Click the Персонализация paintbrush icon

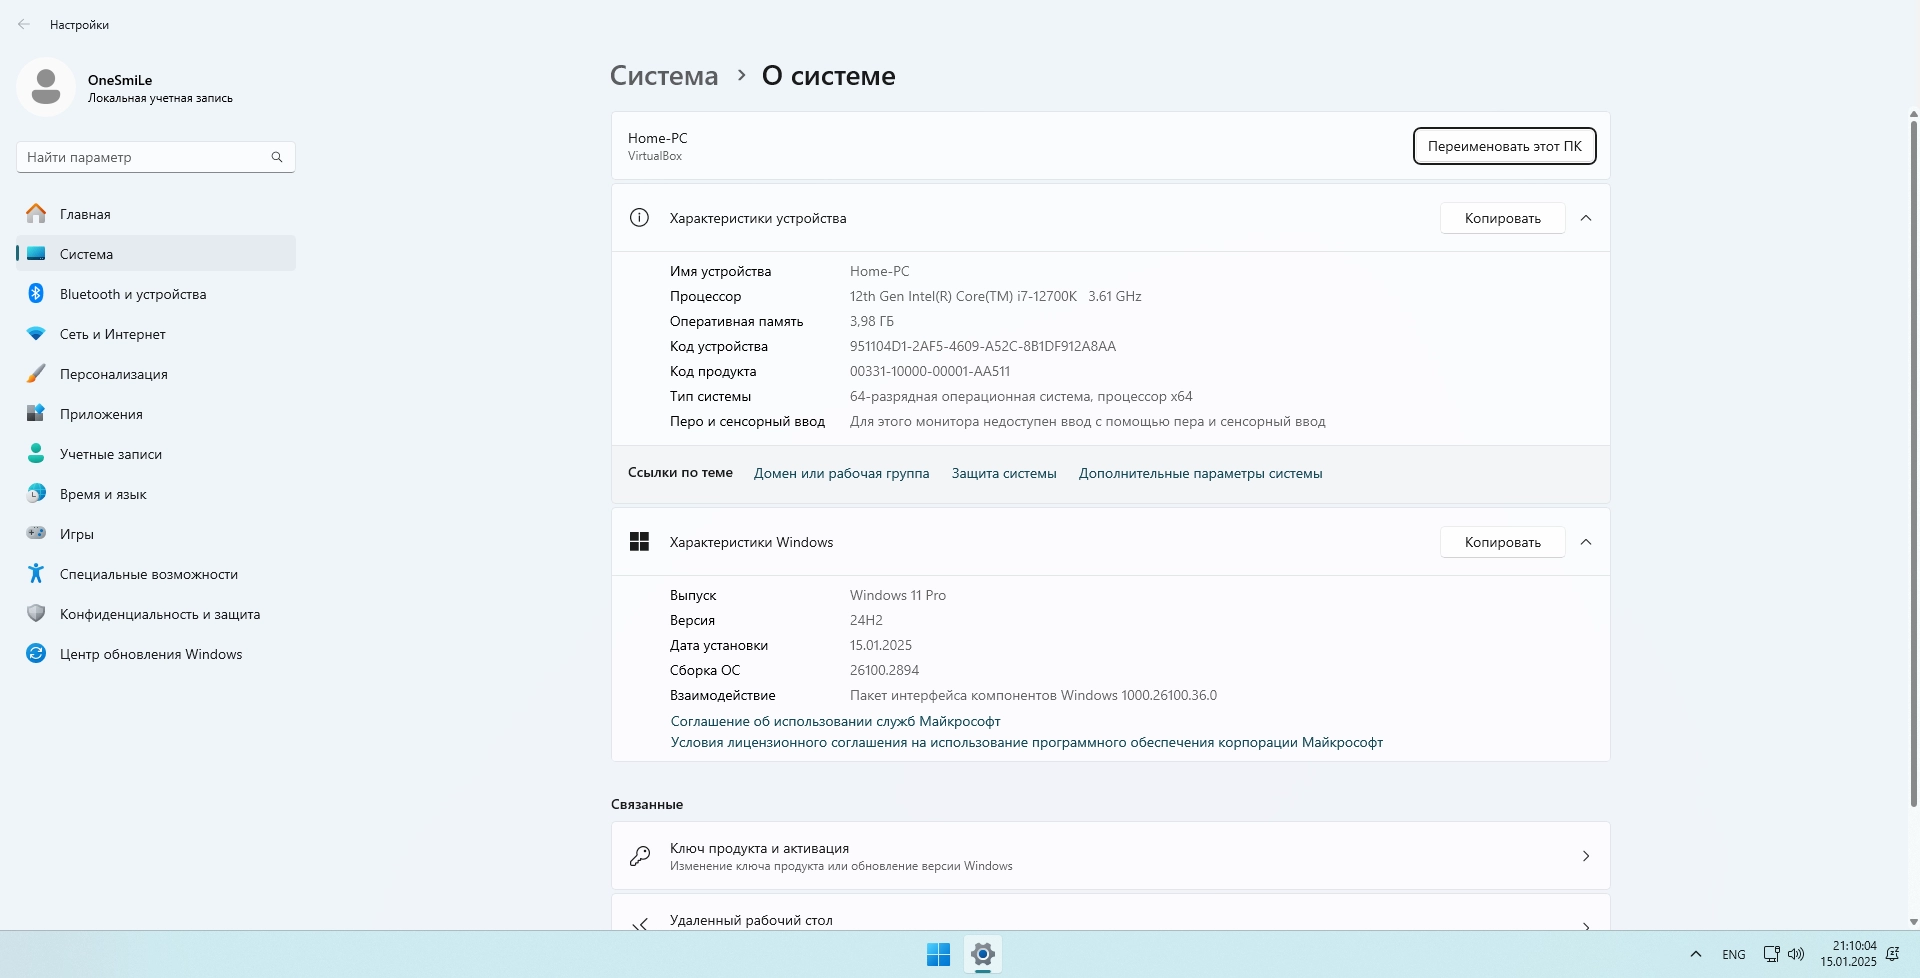[36, 373]
